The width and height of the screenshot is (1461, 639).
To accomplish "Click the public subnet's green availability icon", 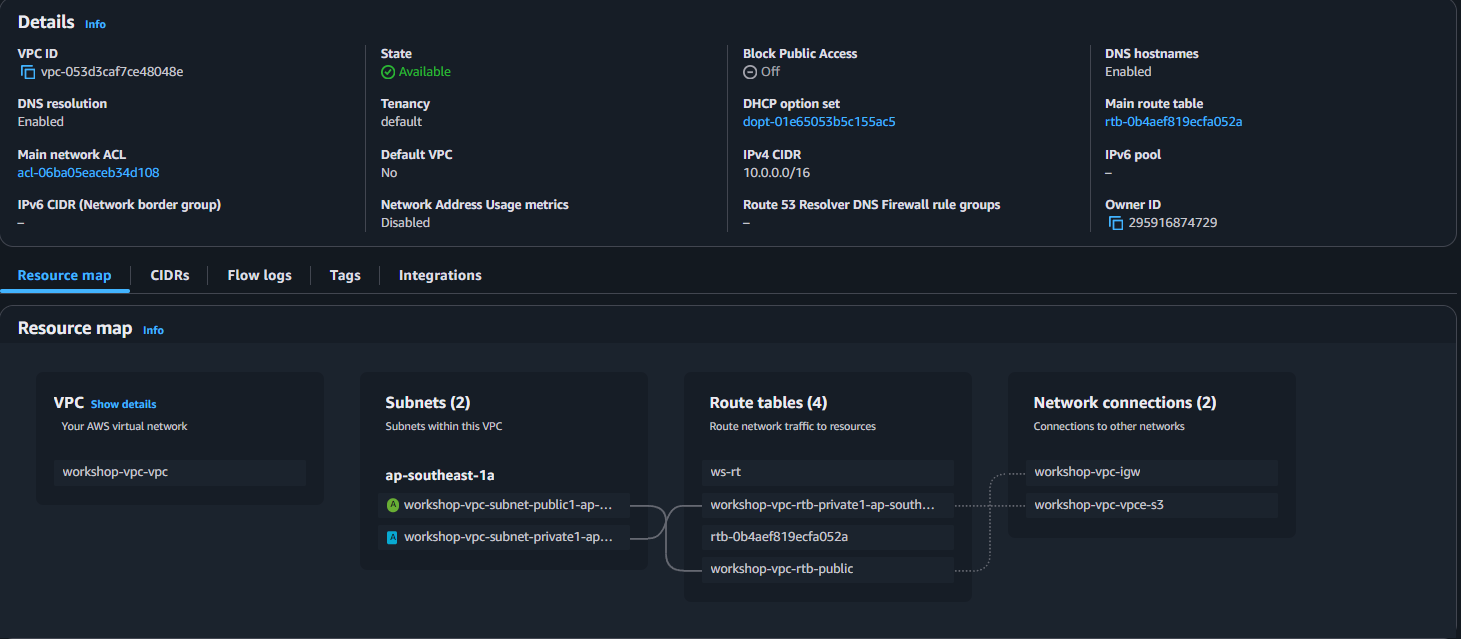I will point(393,506).
